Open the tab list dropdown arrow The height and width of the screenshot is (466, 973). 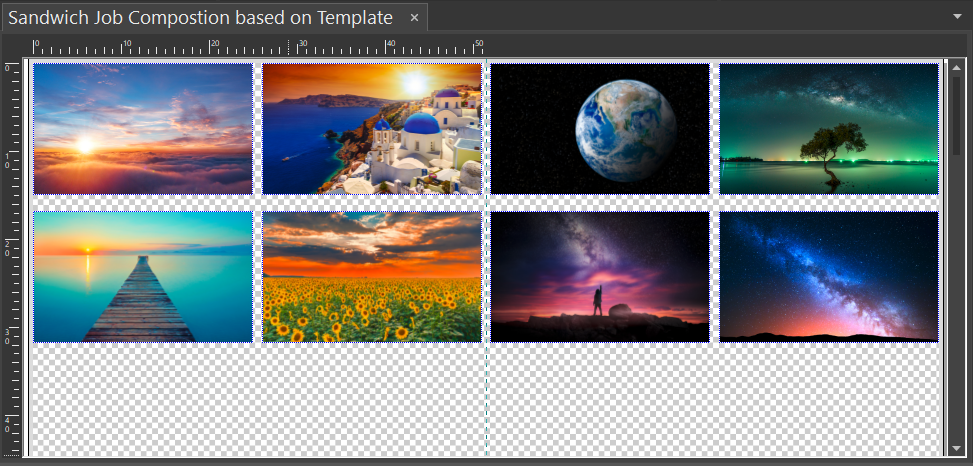(x=957, y=16)
